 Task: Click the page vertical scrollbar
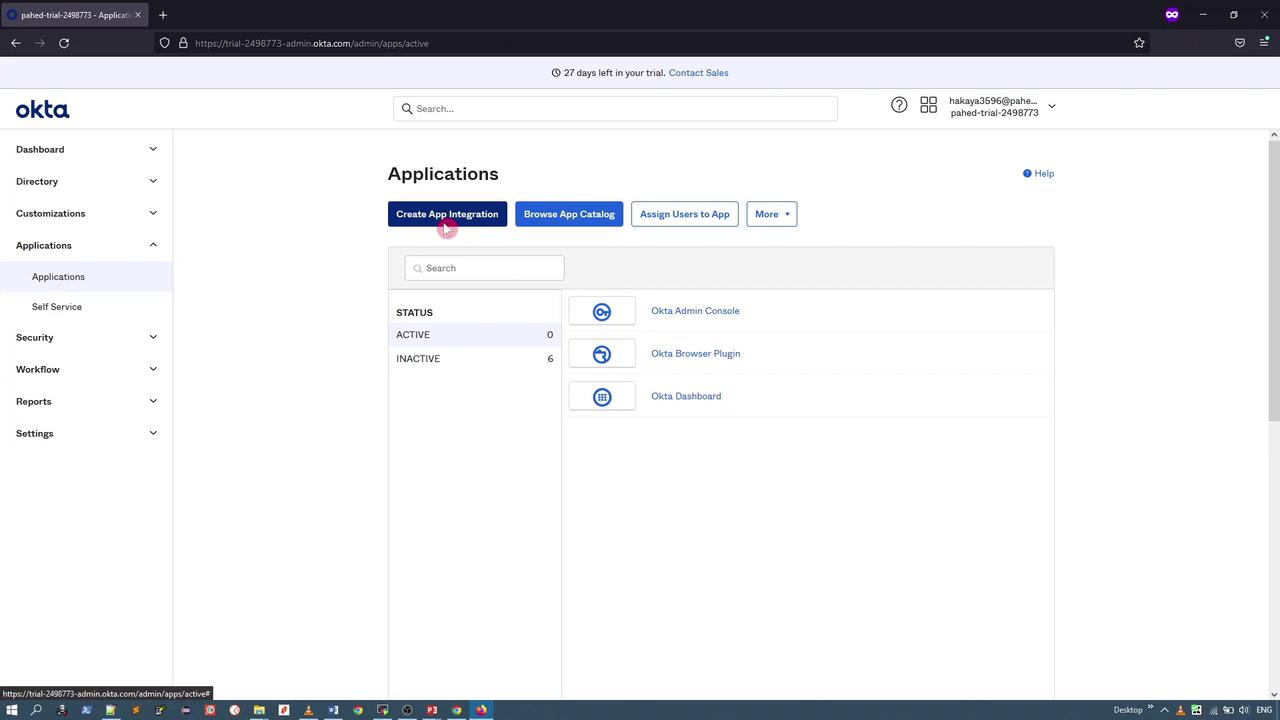pos(1273,280)
